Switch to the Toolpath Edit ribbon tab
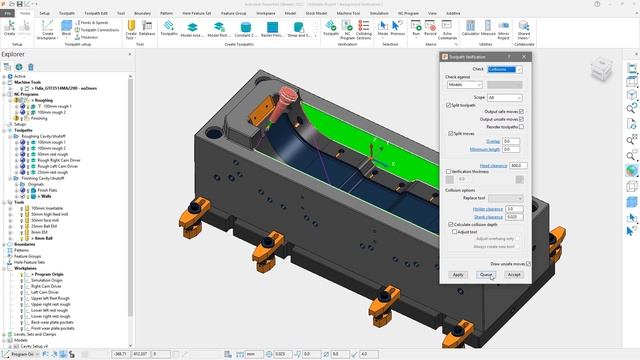Image resolution: width=640 pixels, height=360 pixels. tap(96, 13)
